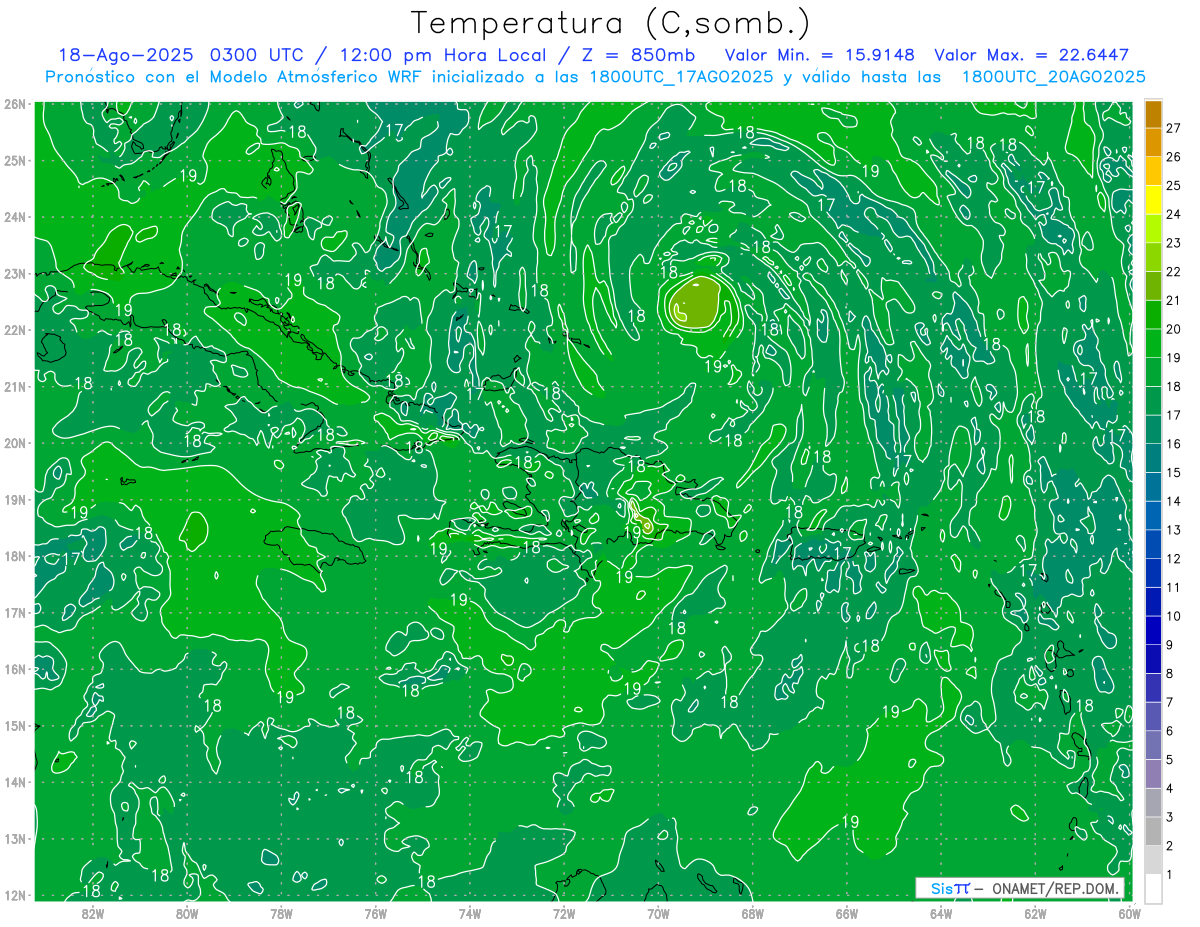Click the "12N" latitude axis label
Viewport: 1200px width, 927px height.
15,895
